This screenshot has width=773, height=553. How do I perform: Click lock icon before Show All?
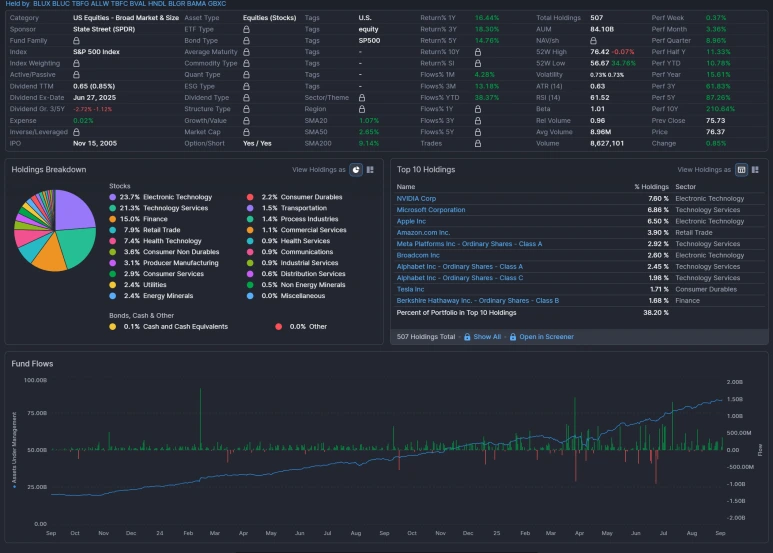pyautogui.click(x=467, y=337)
